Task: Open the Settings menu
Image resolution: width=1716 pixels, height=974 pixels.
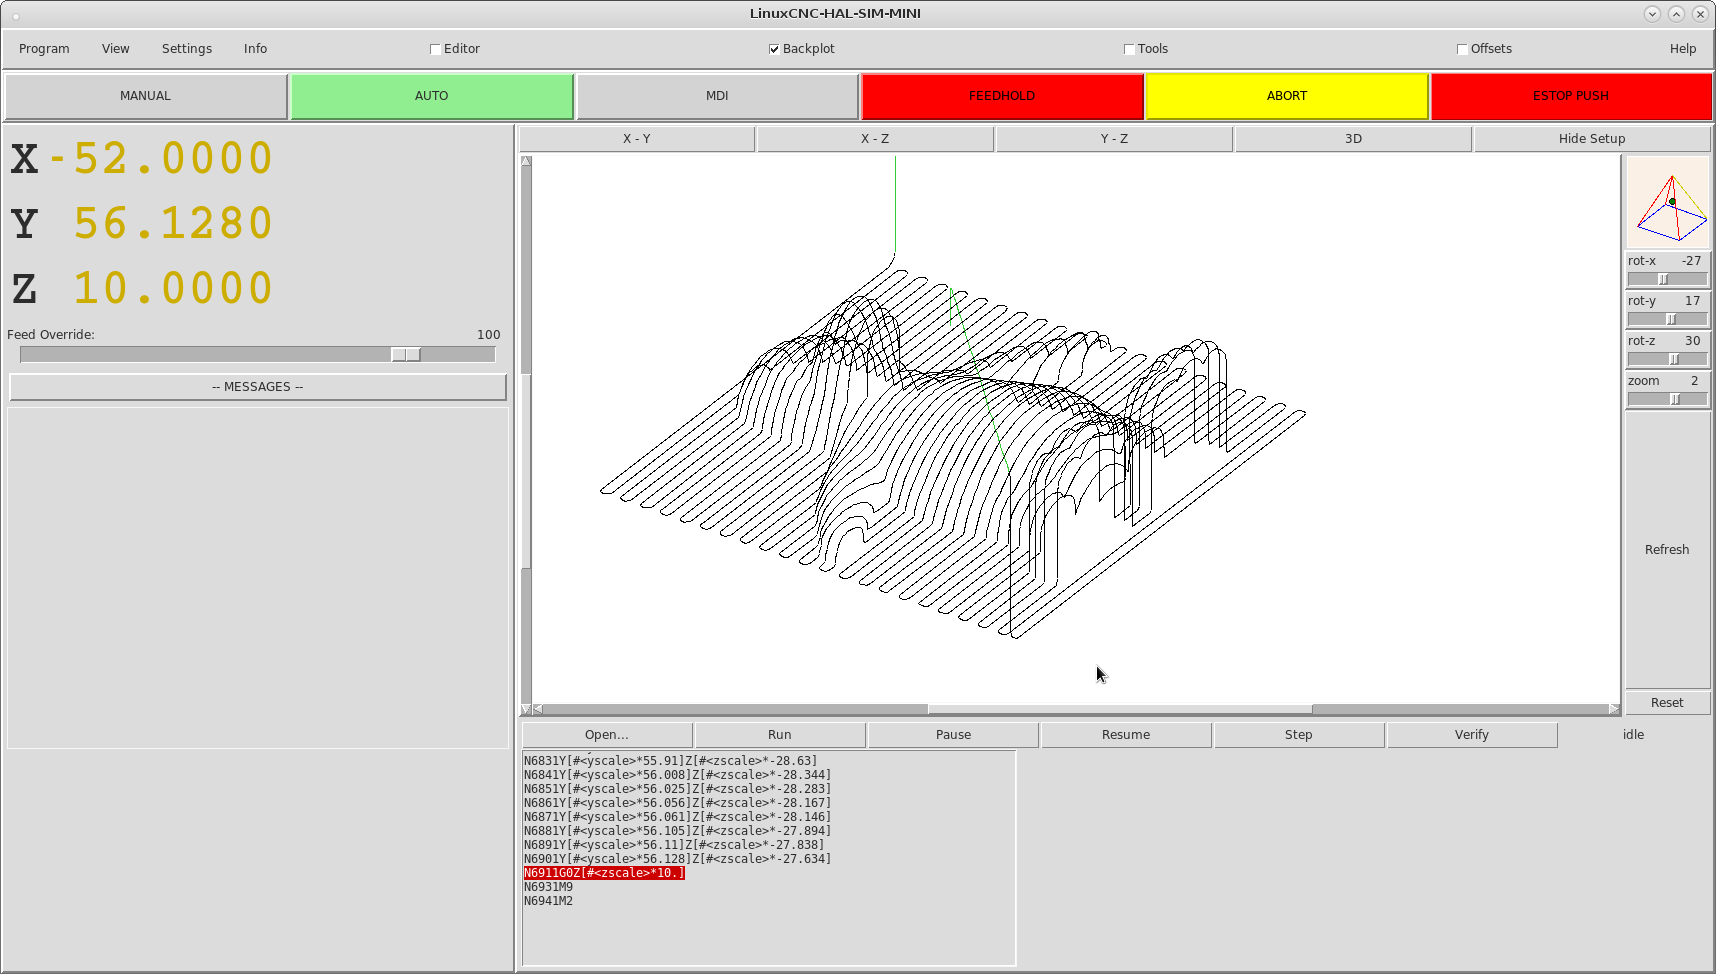Action: 187,49
